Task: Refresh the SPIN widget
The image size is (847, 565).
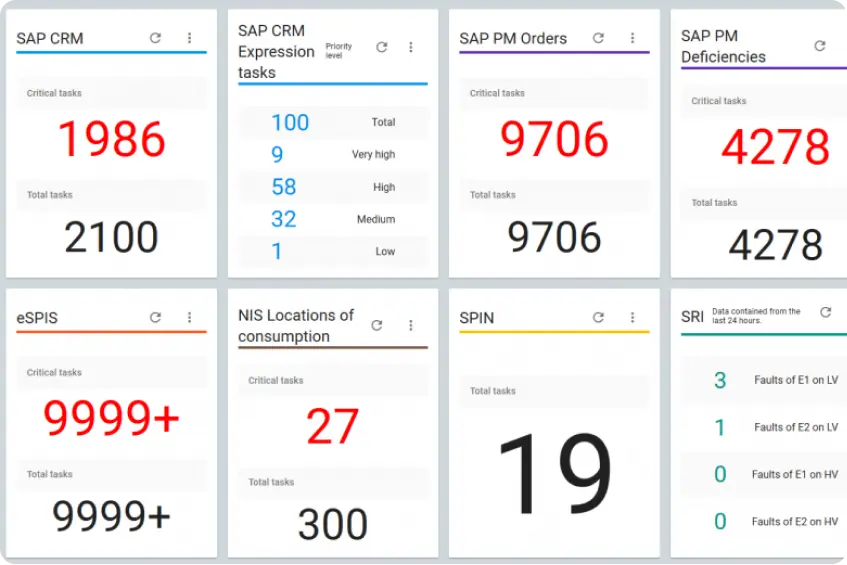Action: 598,317
